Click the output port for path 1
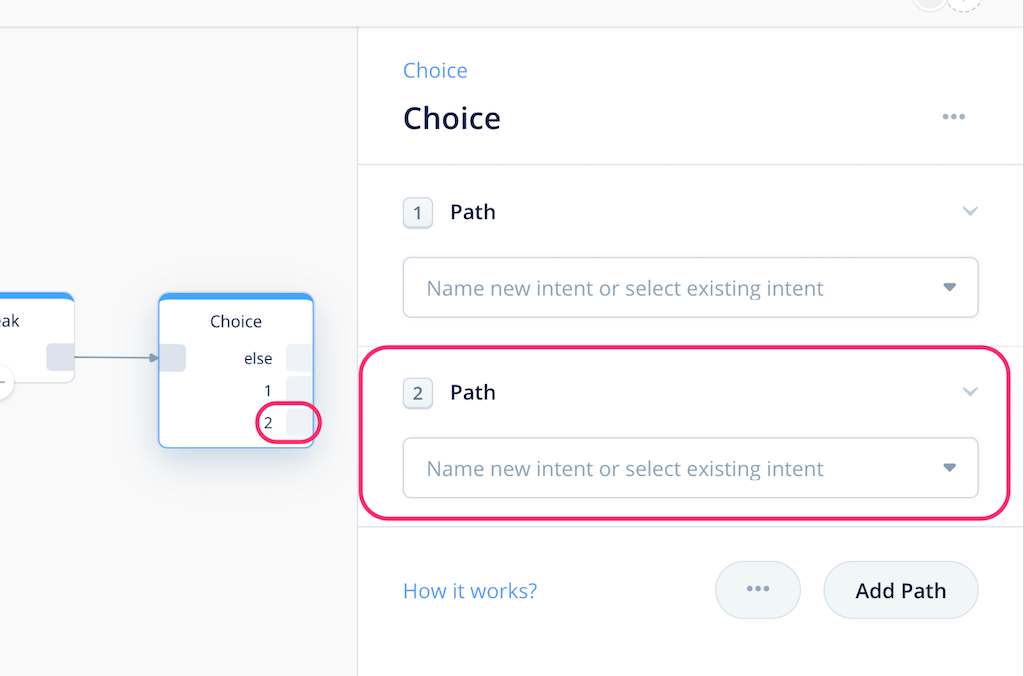Image resolution: width=1024 pixels, height=676 pixels. tap(299, 389)
